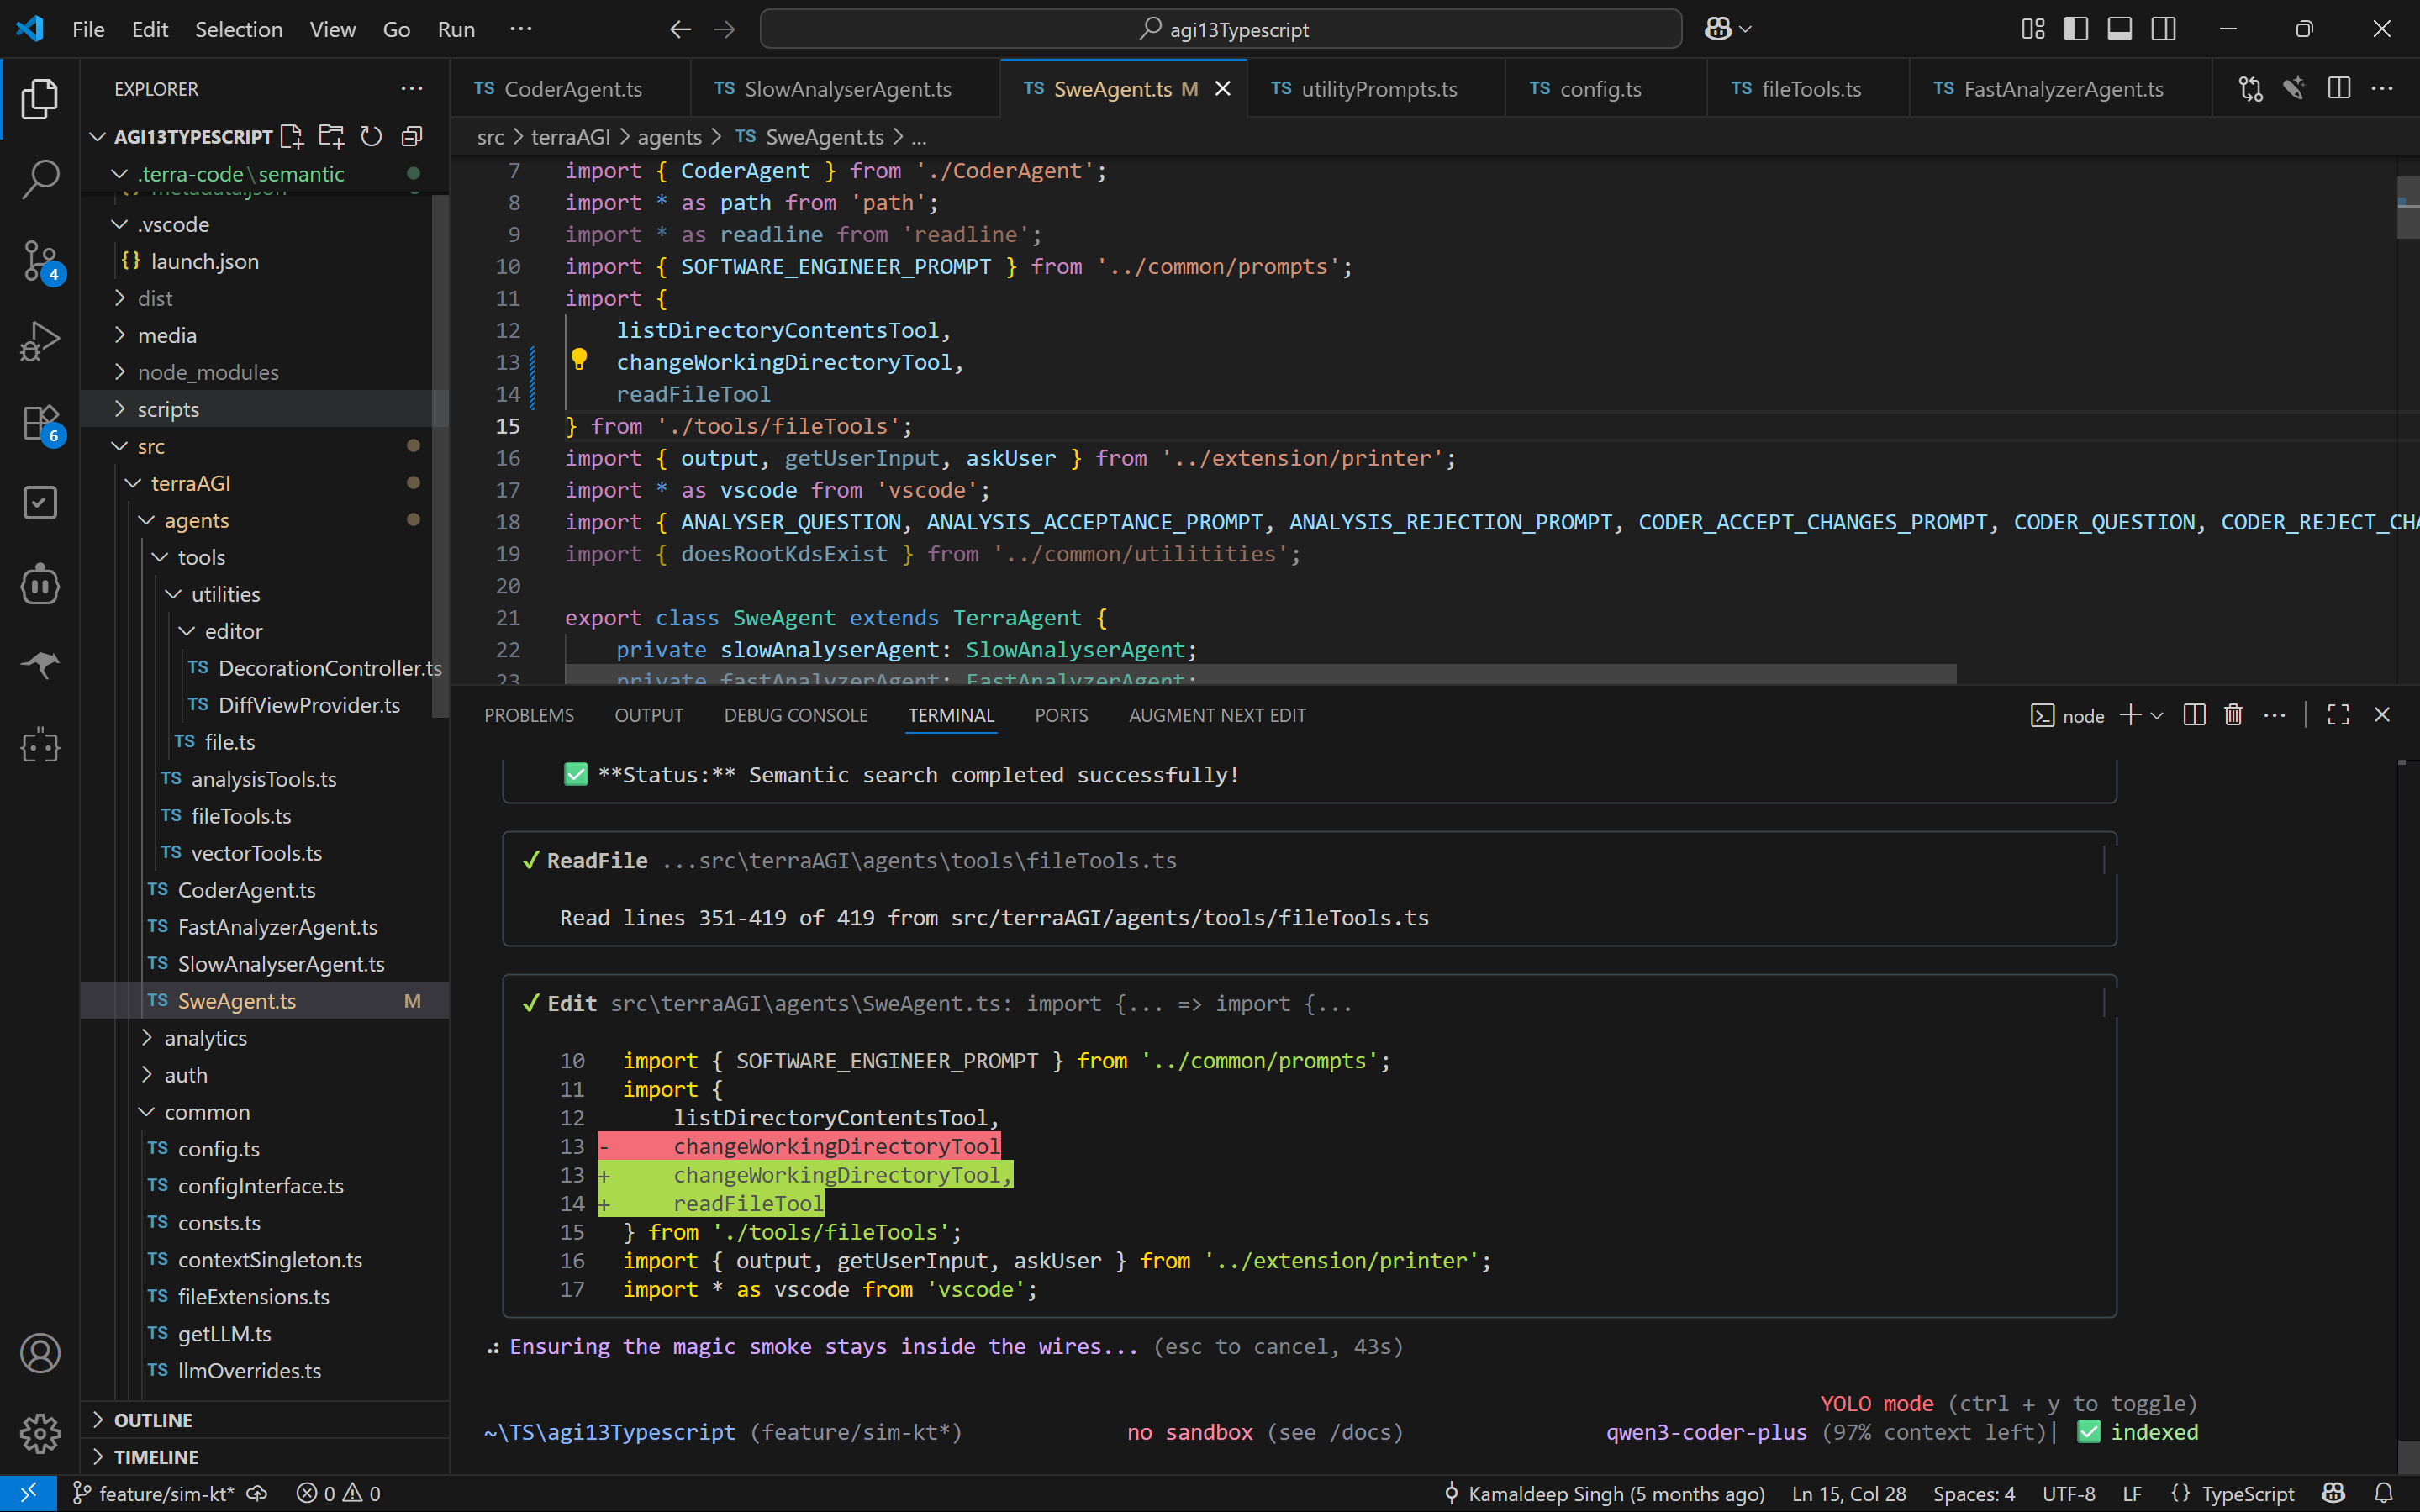Screen dimensions: 2420x1512
Task: Open Extensions view in activity bar
Action: [40, 423]
